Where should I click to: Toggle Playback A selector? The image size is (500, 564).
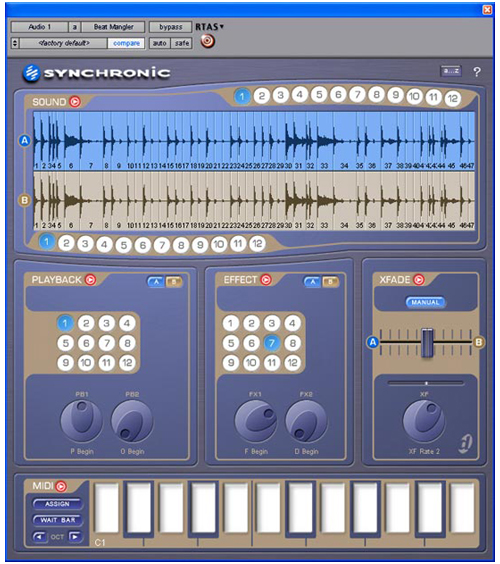(x=156, y=282)
